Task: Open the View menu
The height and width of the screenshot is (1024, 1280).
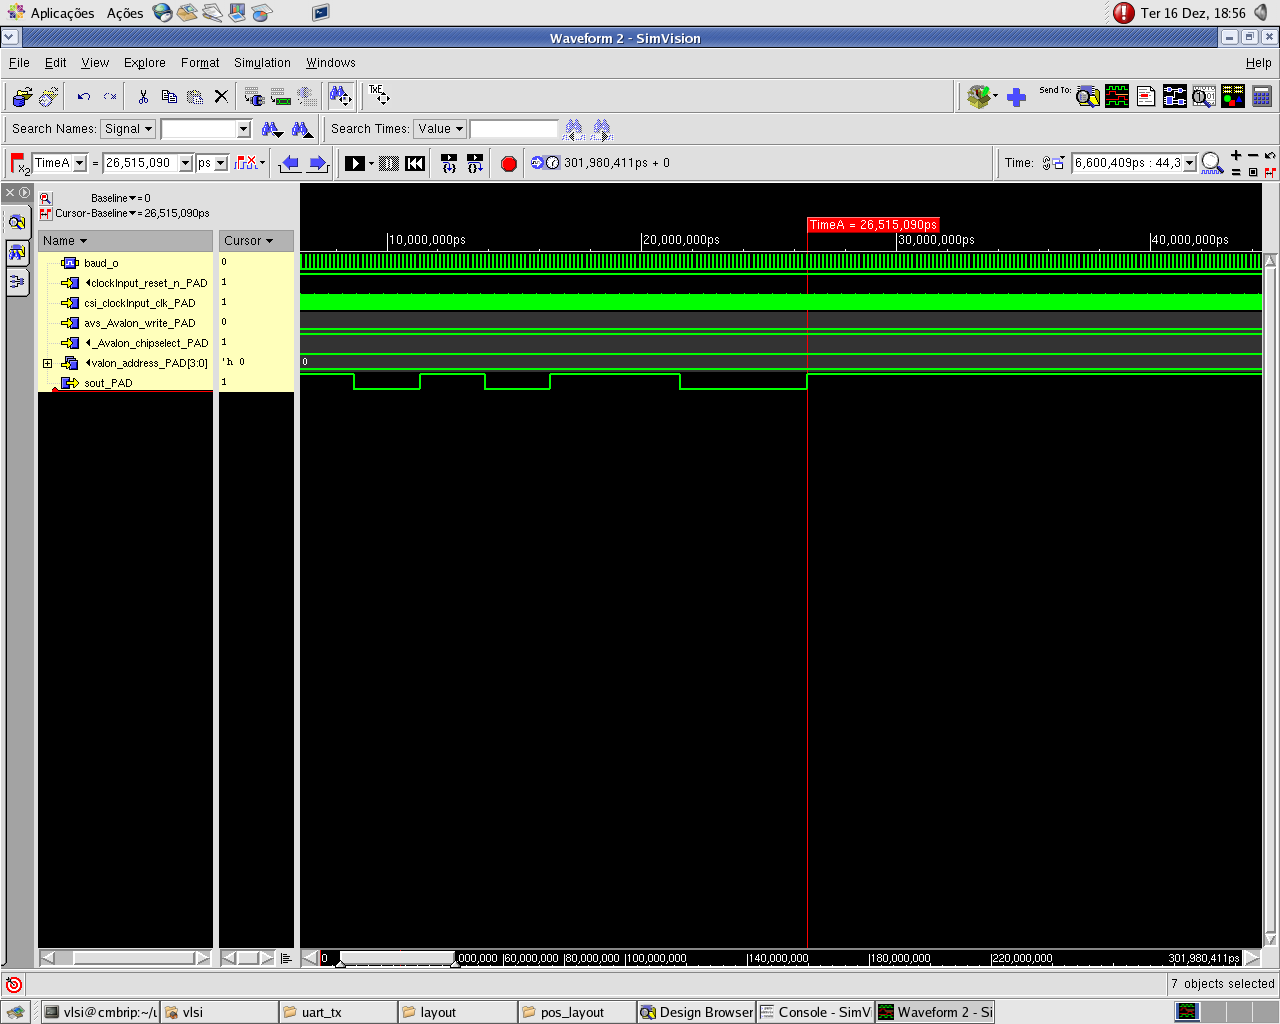Action: 95,62
